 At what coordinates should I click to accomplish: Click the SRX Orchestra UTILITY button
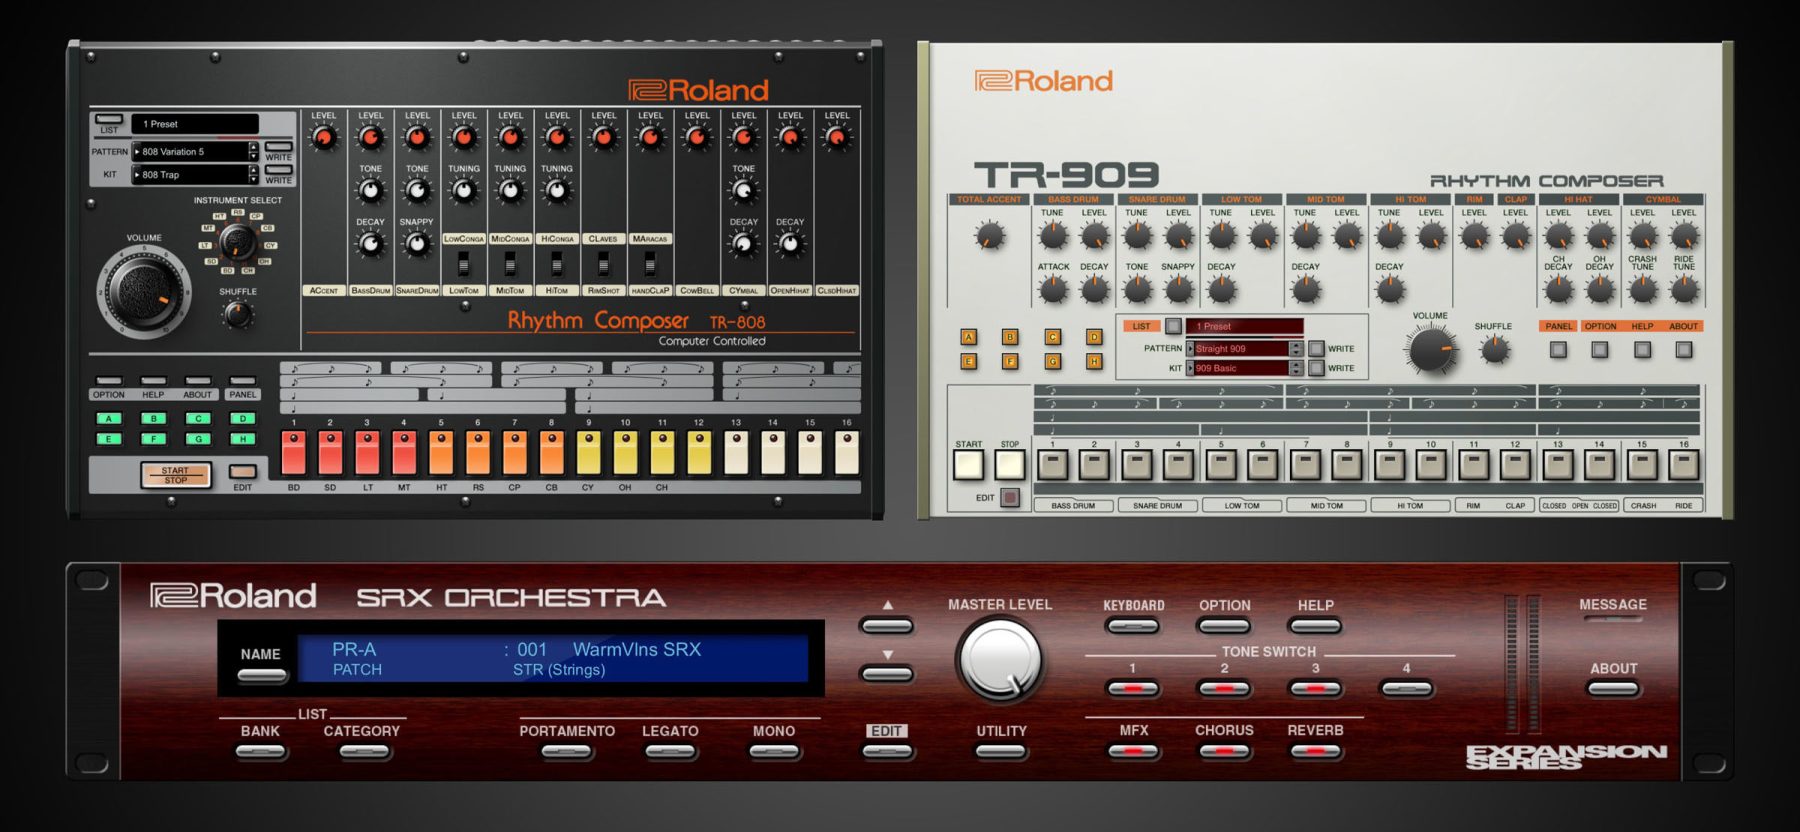tap(1001, 752)
